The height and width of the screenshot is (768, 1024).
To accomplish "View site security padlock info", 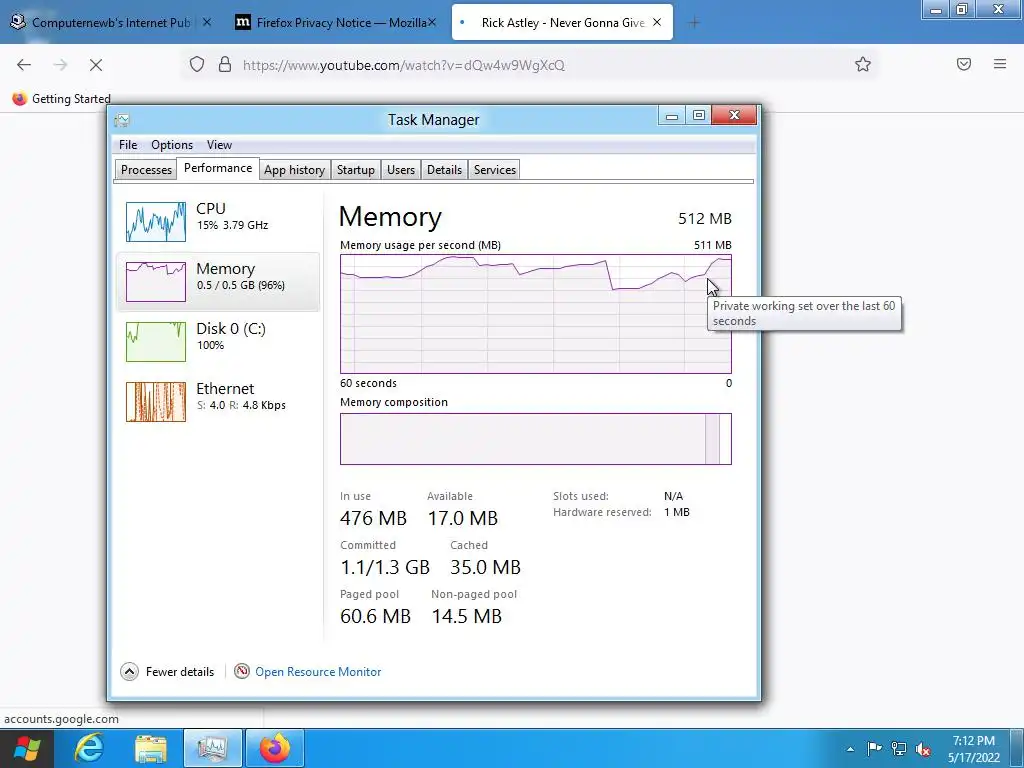I will click(x=225, y=65).
